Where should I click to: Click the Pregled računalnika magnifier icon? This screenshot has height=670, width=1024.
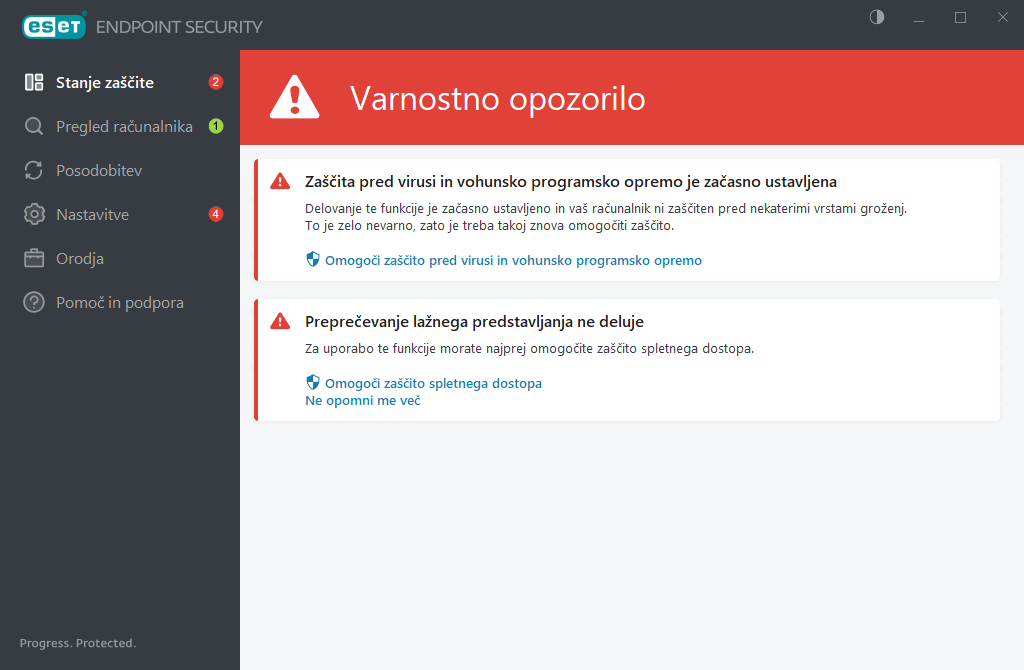coord(34,127)
